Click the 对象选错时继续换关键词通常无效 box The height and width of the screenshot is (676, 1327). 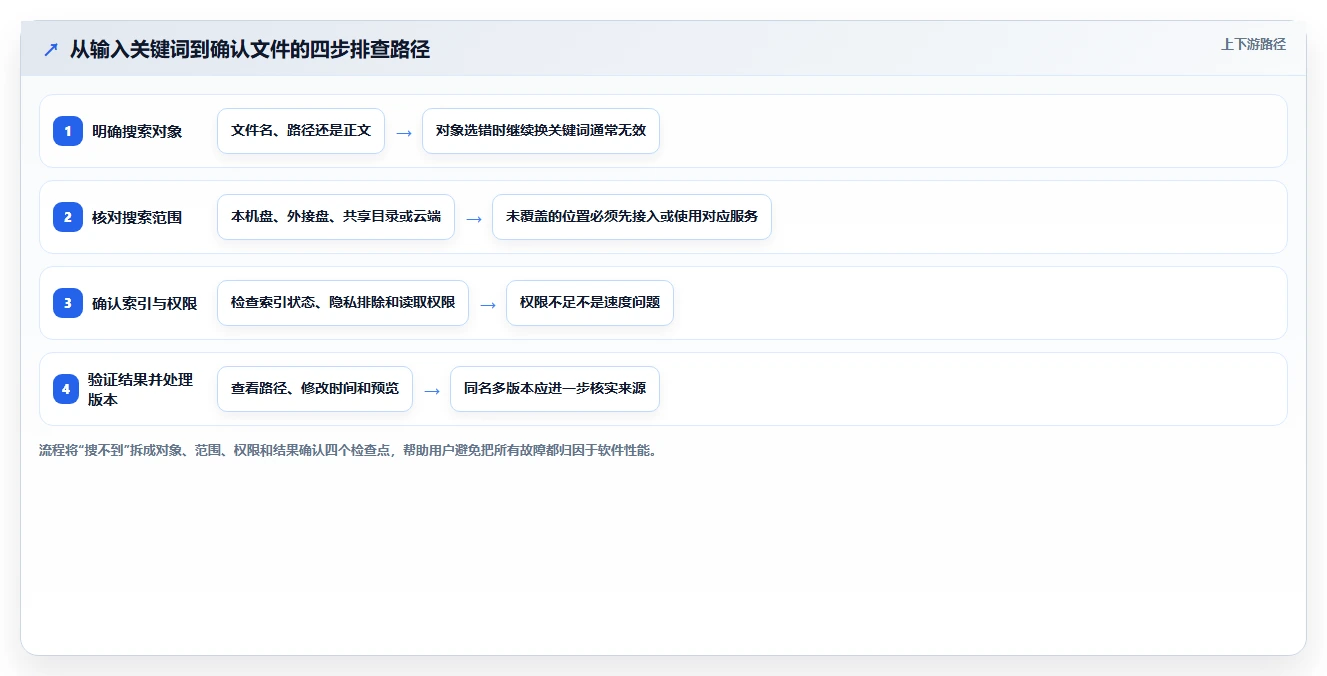click(x=541, y=131)
